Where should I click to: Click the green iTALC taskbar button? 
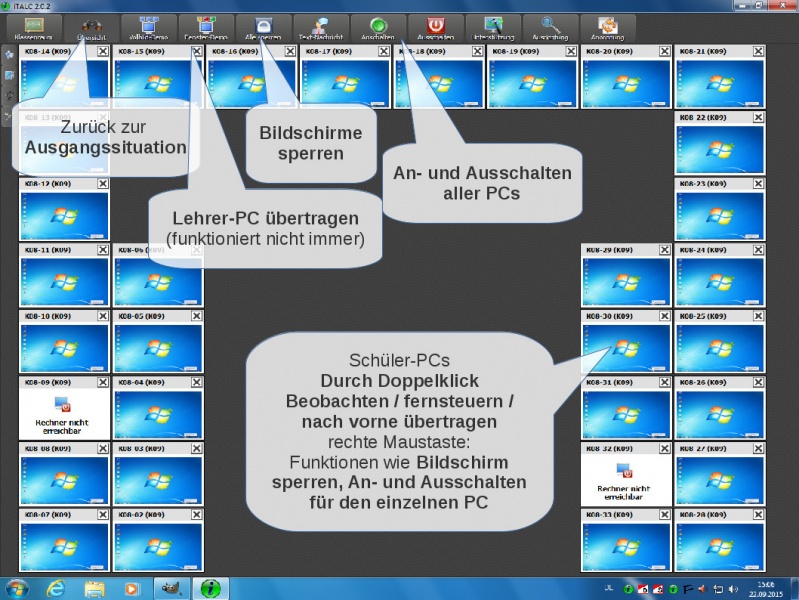[x=210, y=589]
